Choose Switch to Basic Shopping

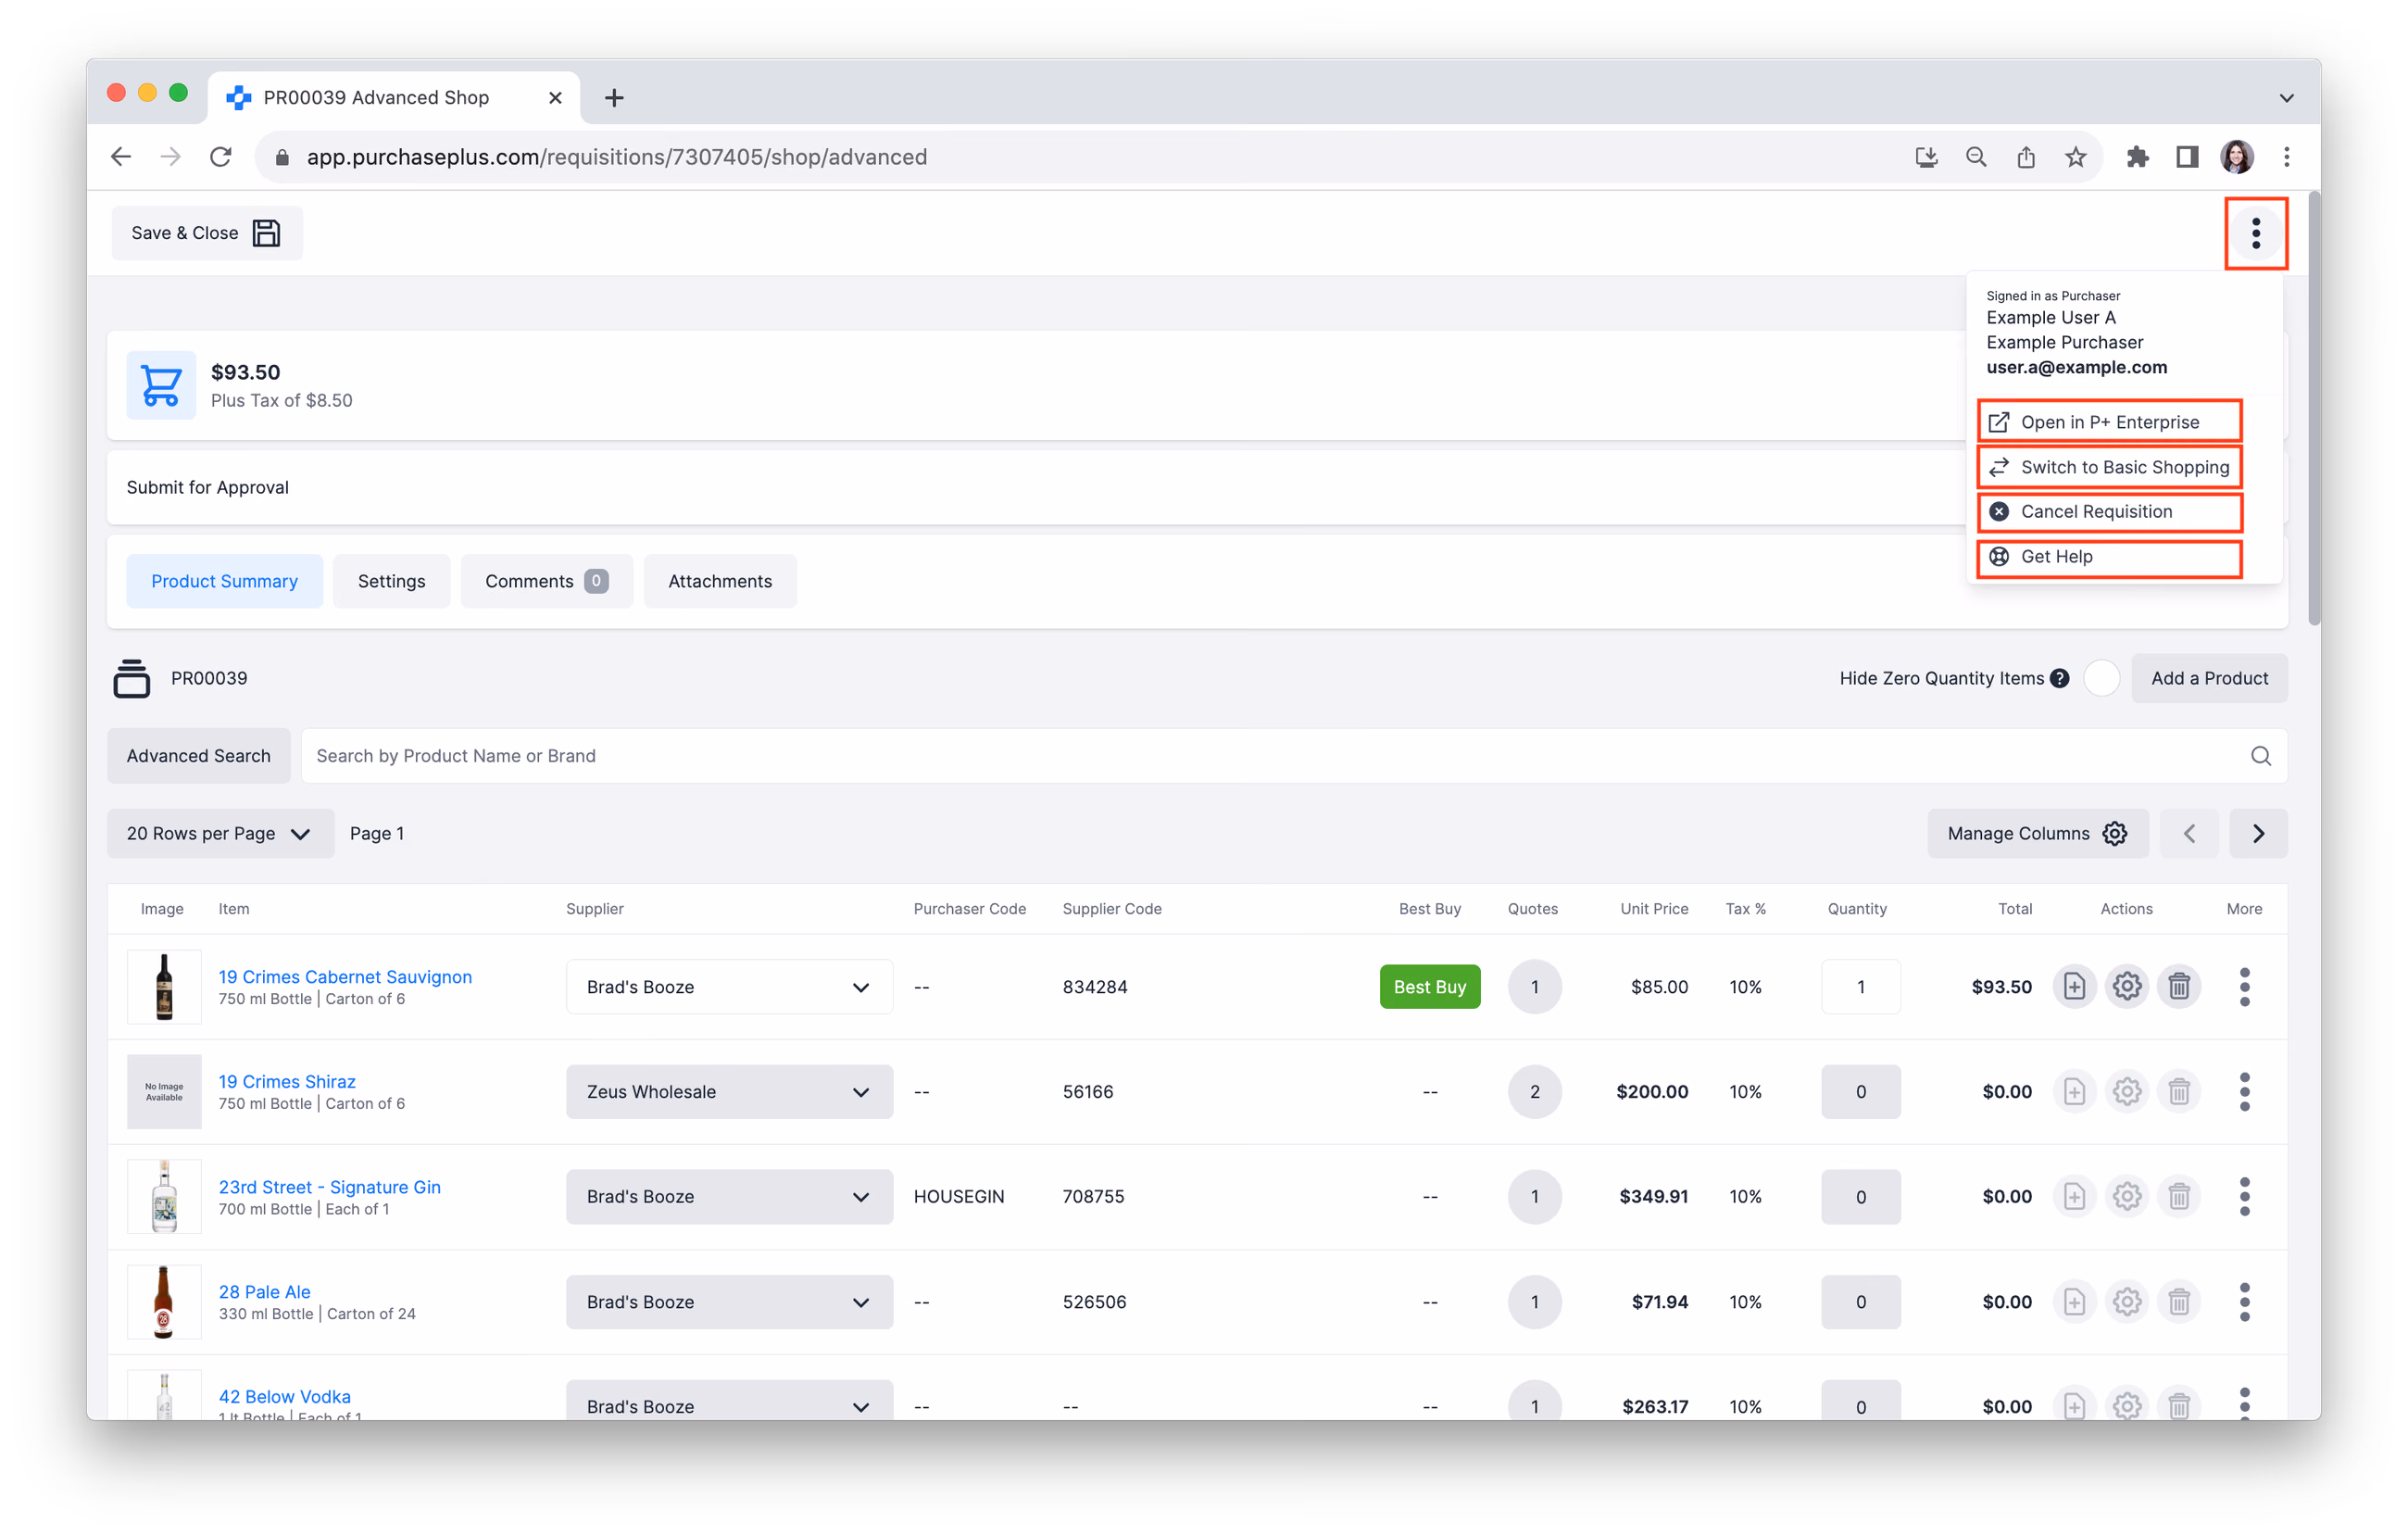[x=2109, y=467]
